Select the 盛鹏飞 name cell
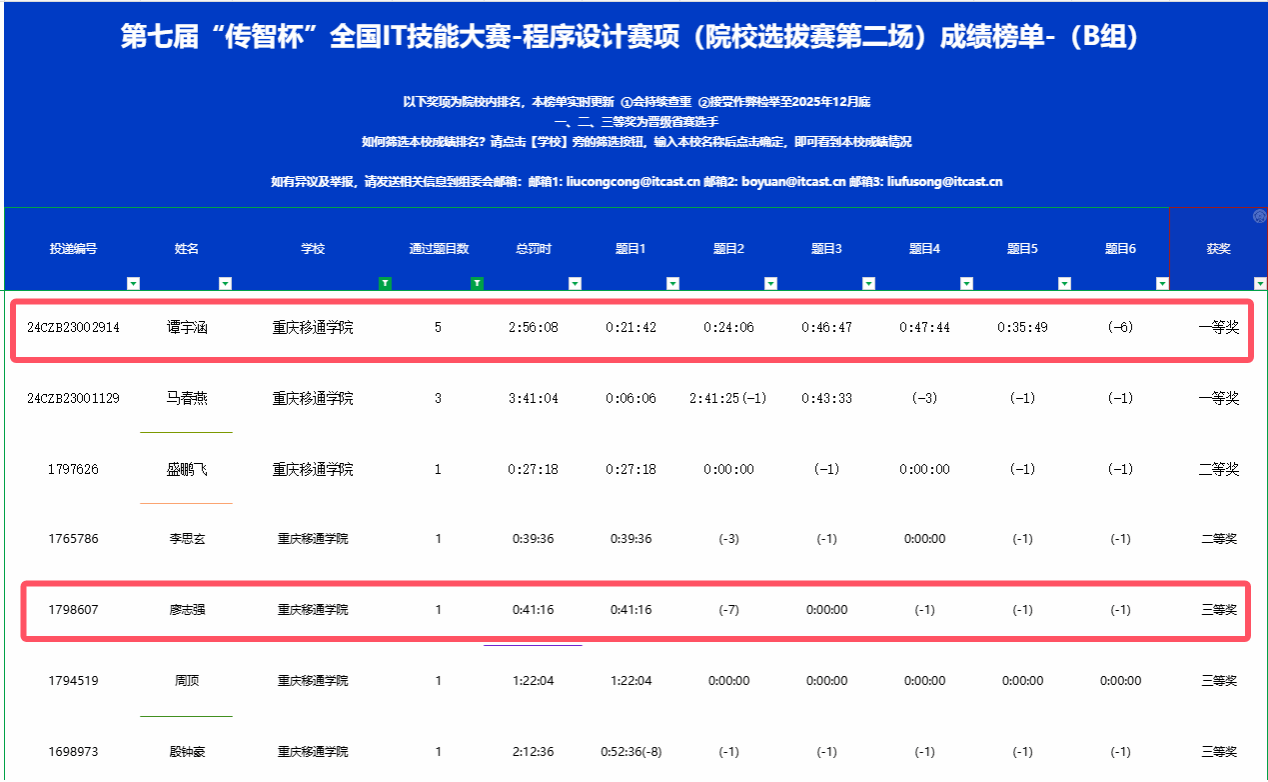1268x782 pixels. click(x=187, y=469)
